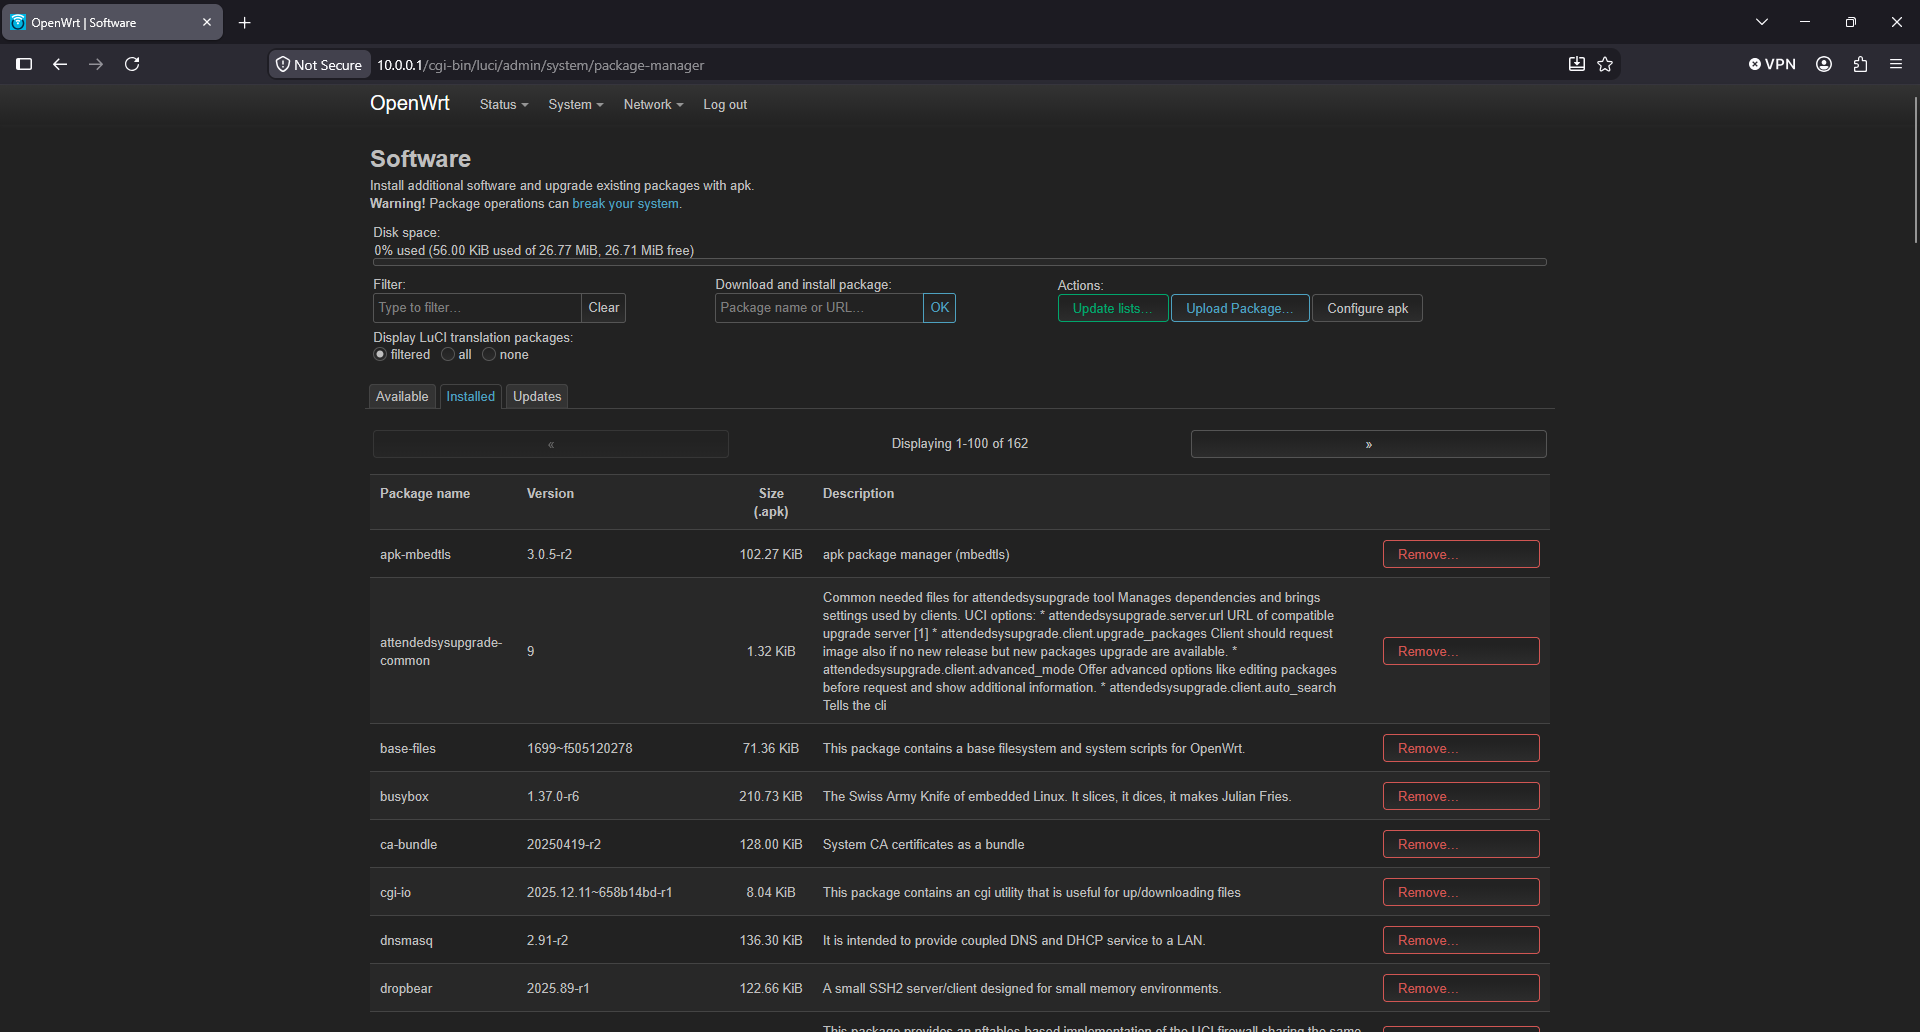Remove the ca-bundle package
Screen dimensions: 1920x1032
[1461, 844]
